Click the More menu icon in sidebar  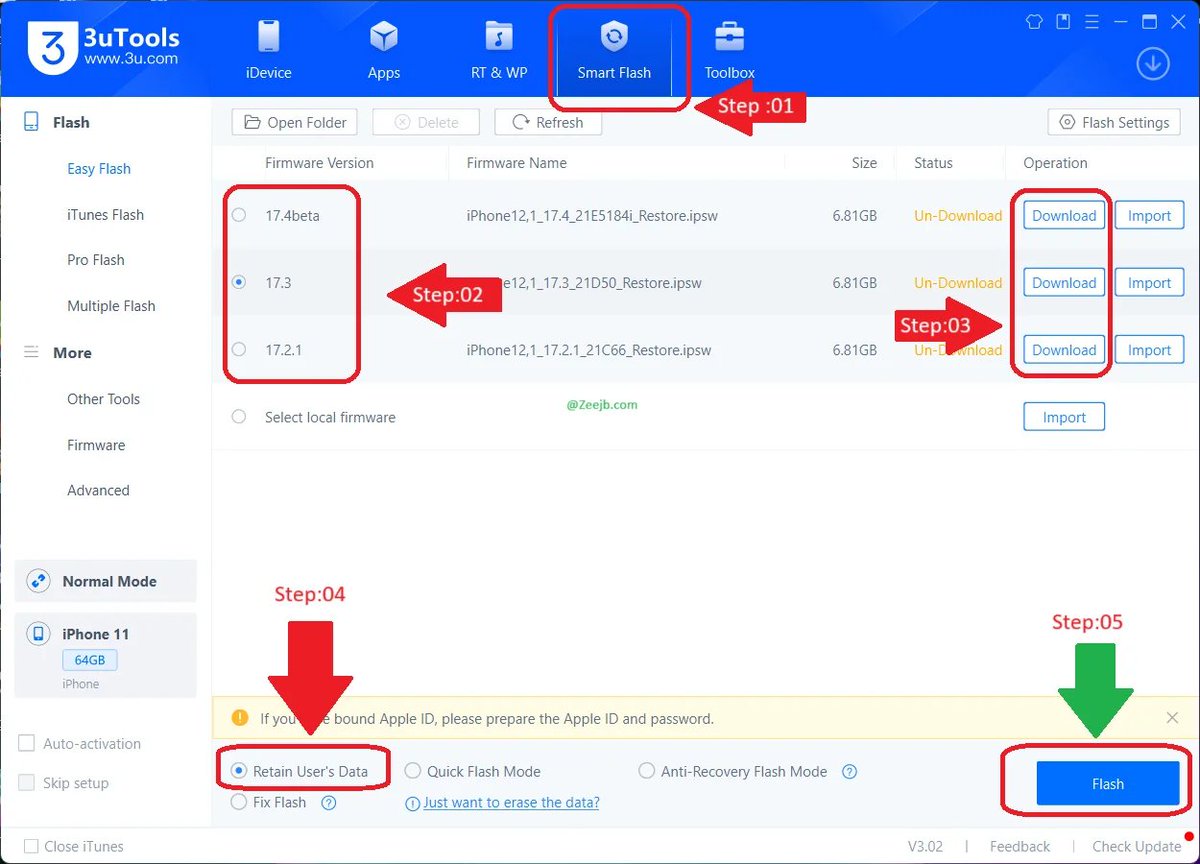click(x=32, y=352)
